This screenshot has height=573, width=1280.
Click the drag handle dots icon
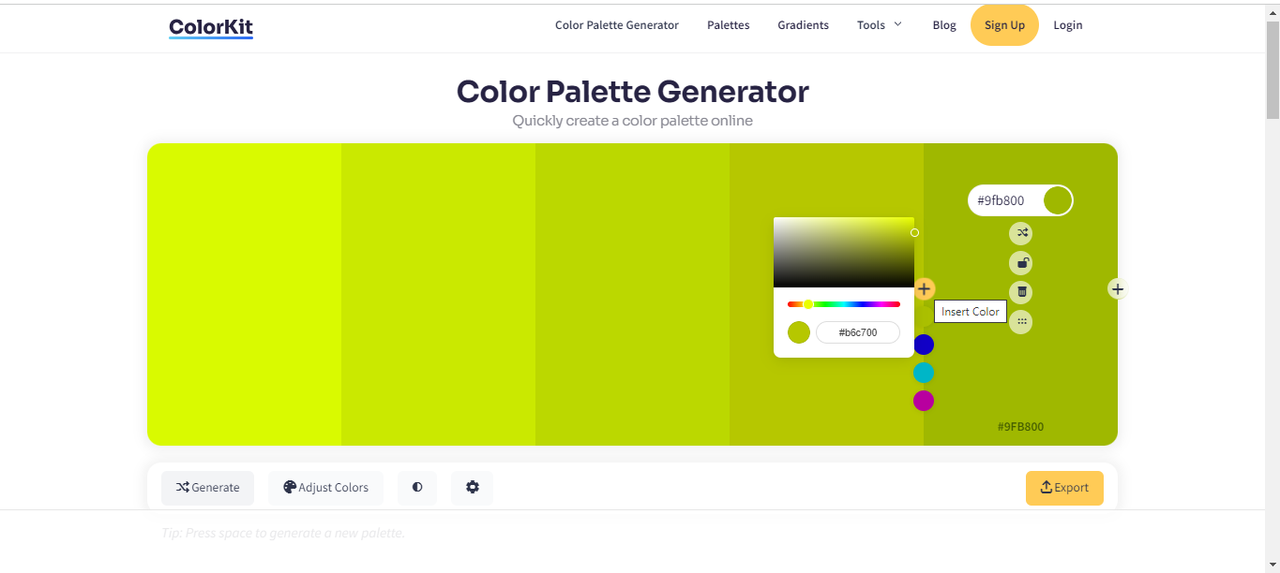click(x=1021, y=322)
